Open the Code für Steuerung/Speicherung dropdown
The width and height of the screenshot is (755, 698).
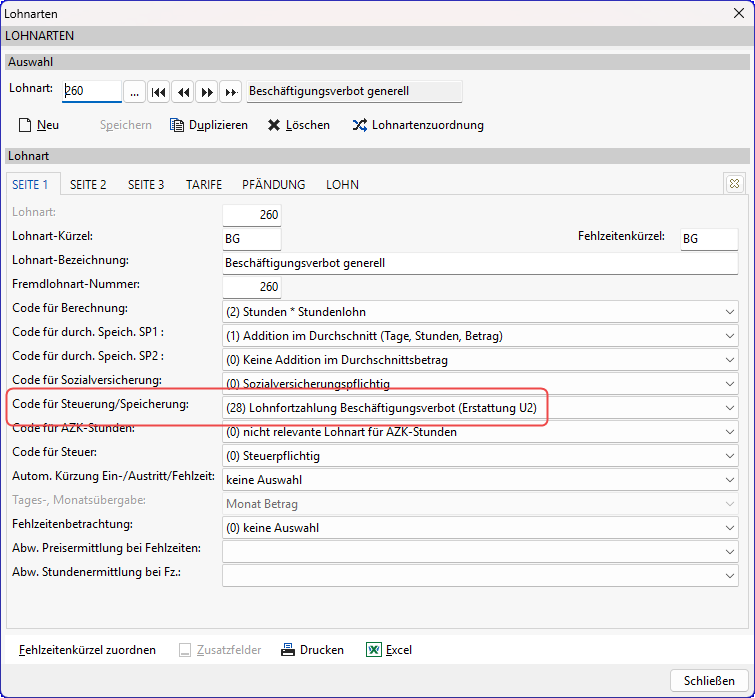coord(729,408)
